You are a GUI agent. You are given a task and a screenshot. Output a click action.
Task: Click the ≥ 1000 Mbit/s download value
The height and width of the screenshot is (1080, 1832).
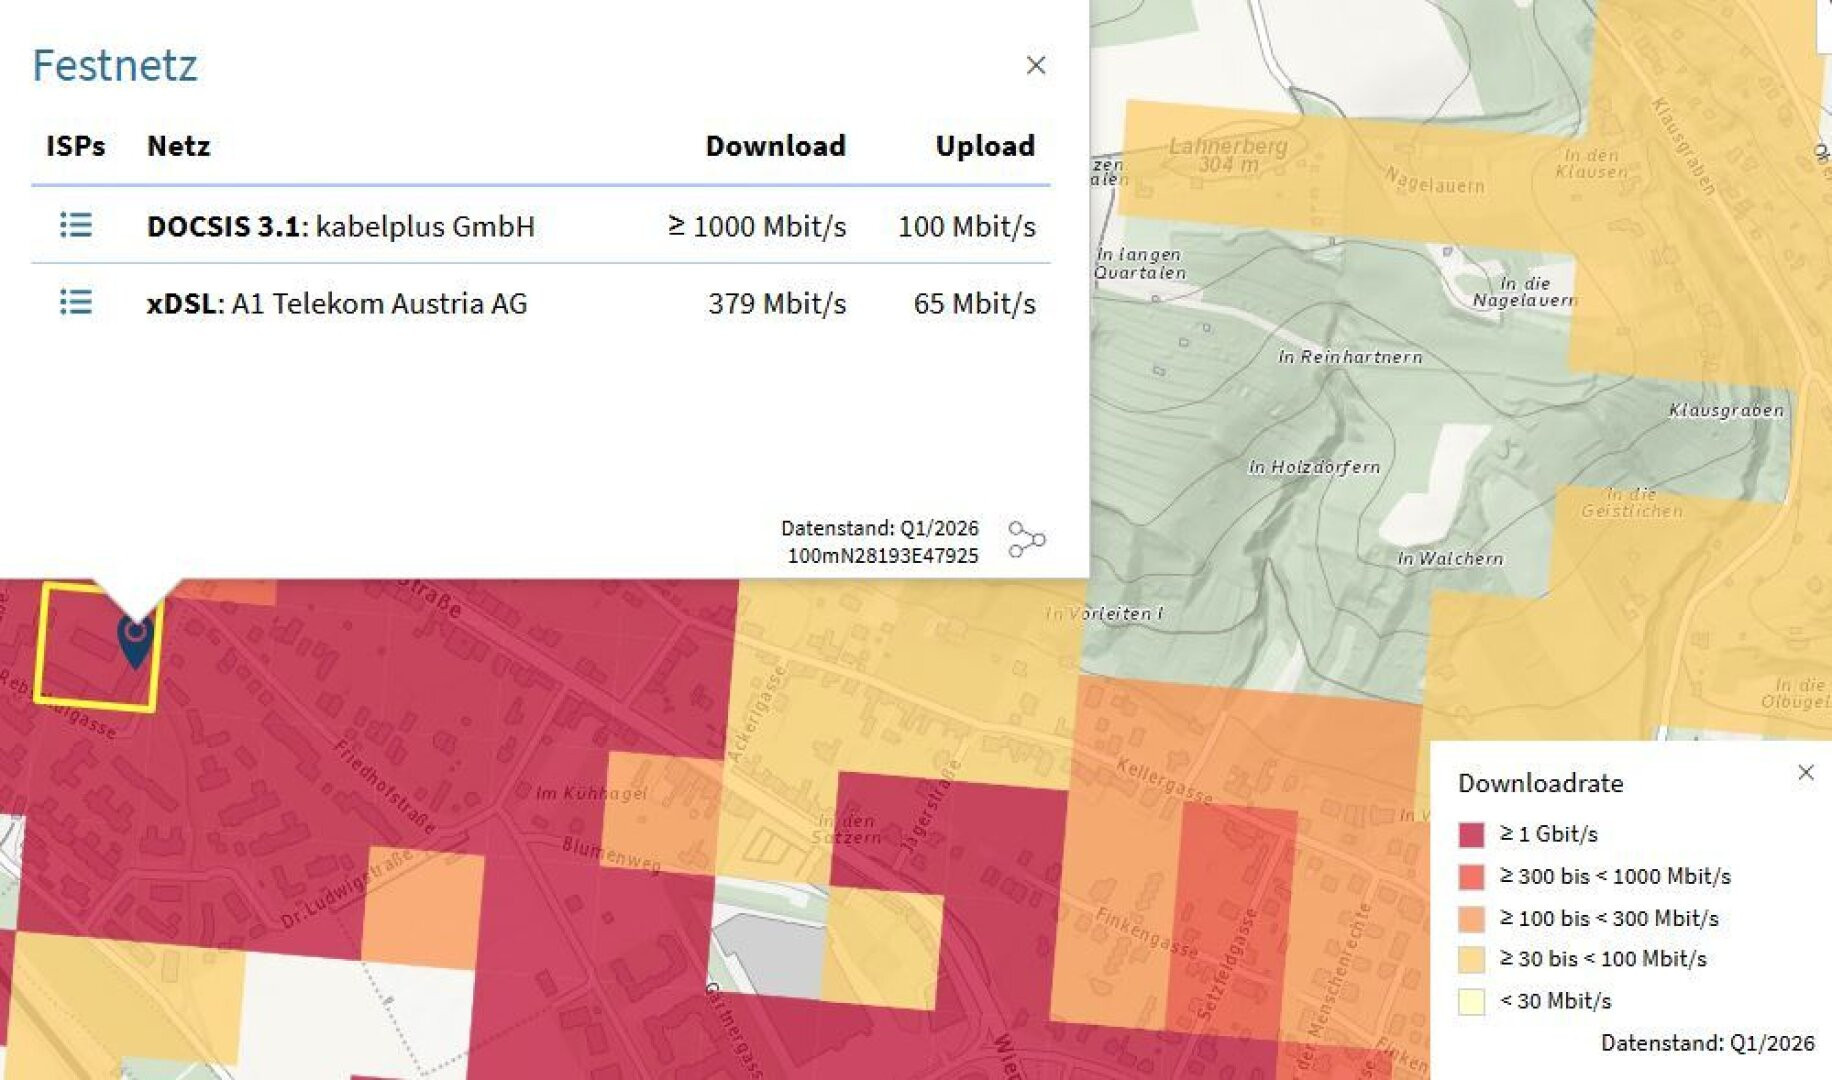coord(757,226)
